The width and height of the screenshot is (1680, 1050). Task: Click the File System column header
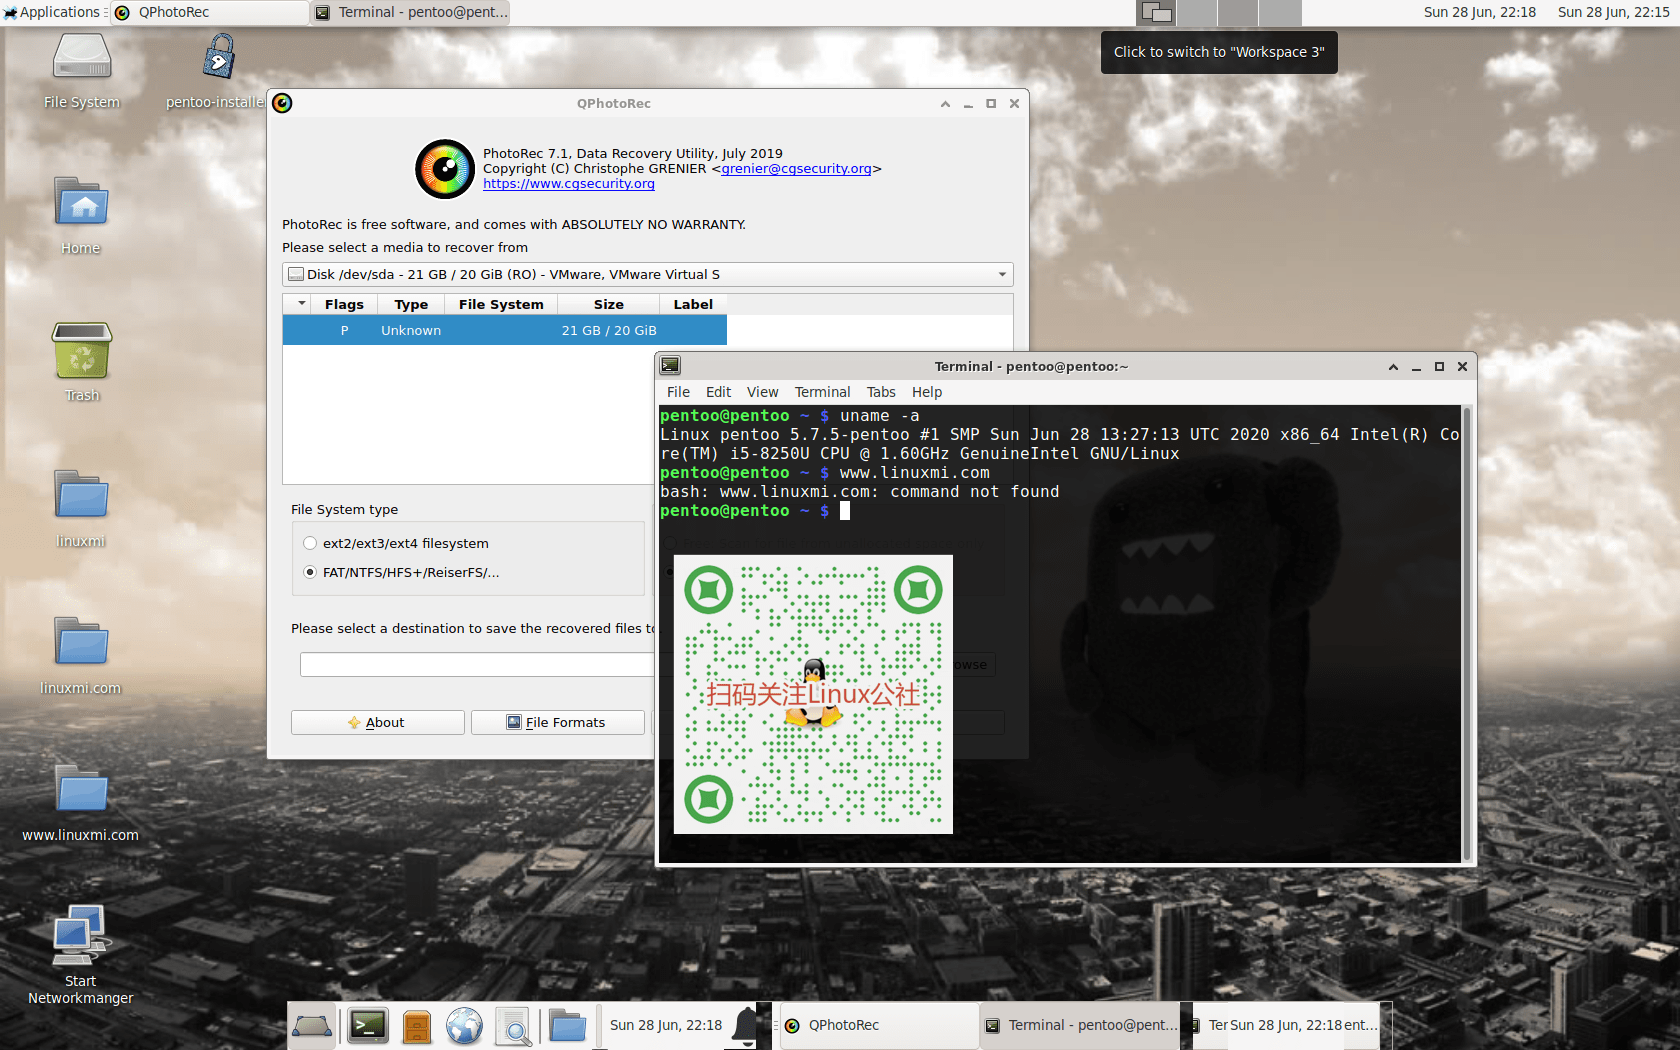click(x=501, y=304)
